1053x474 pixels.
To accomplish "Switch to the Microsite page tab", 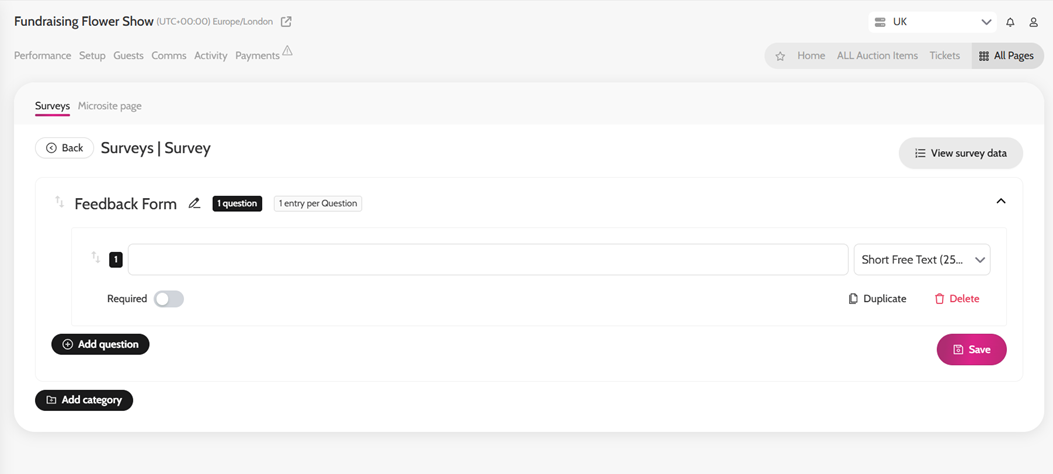I will click(x=109, y=105).
